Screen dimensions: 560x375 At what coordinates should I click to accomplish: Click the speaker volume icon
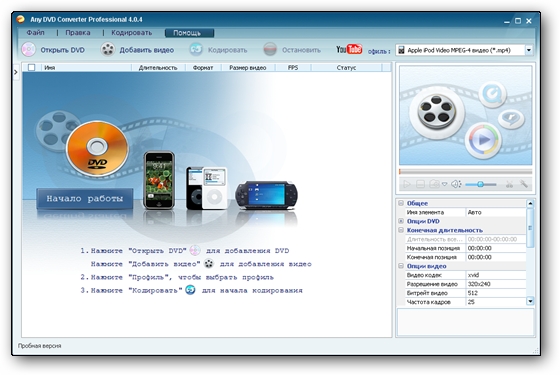456,184
